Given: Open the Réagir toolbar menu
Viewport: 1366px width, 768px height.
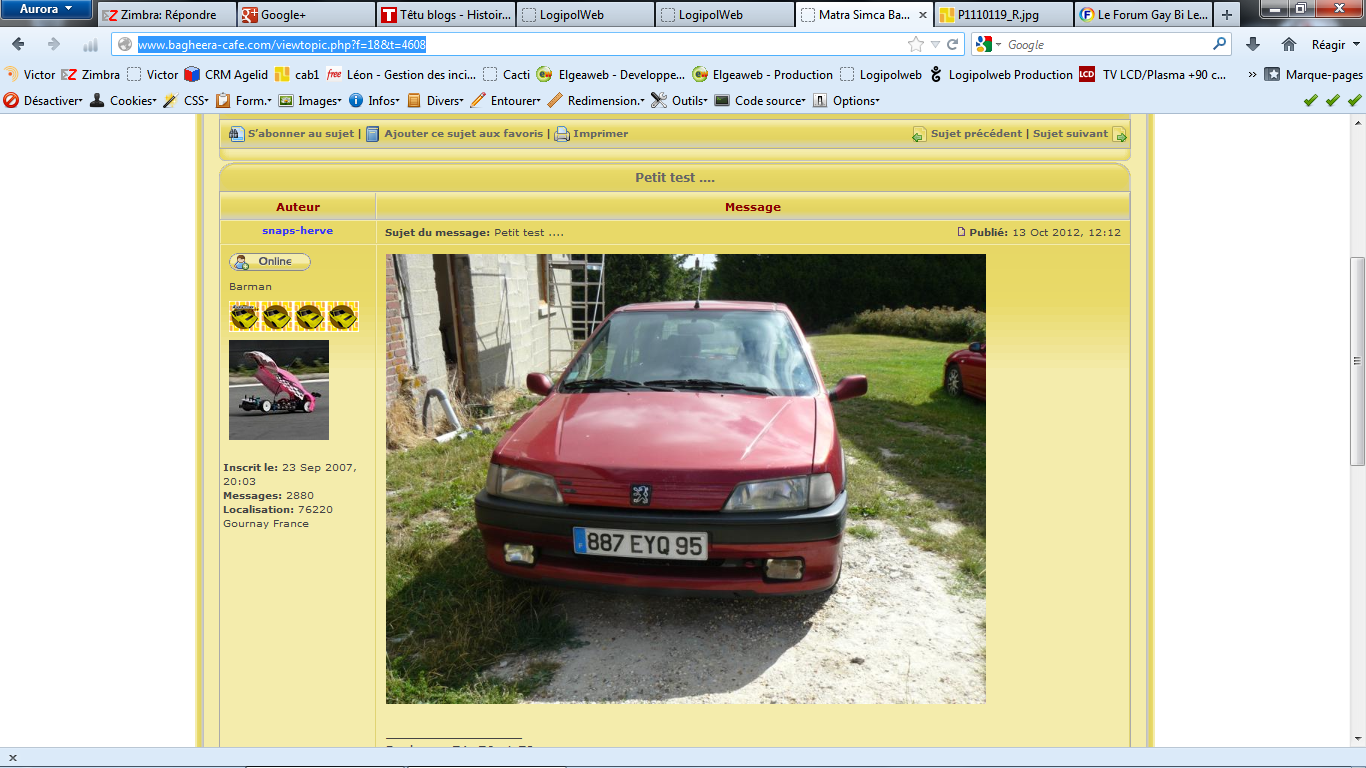Looking at the screenshot, I should click(1336, 44).
